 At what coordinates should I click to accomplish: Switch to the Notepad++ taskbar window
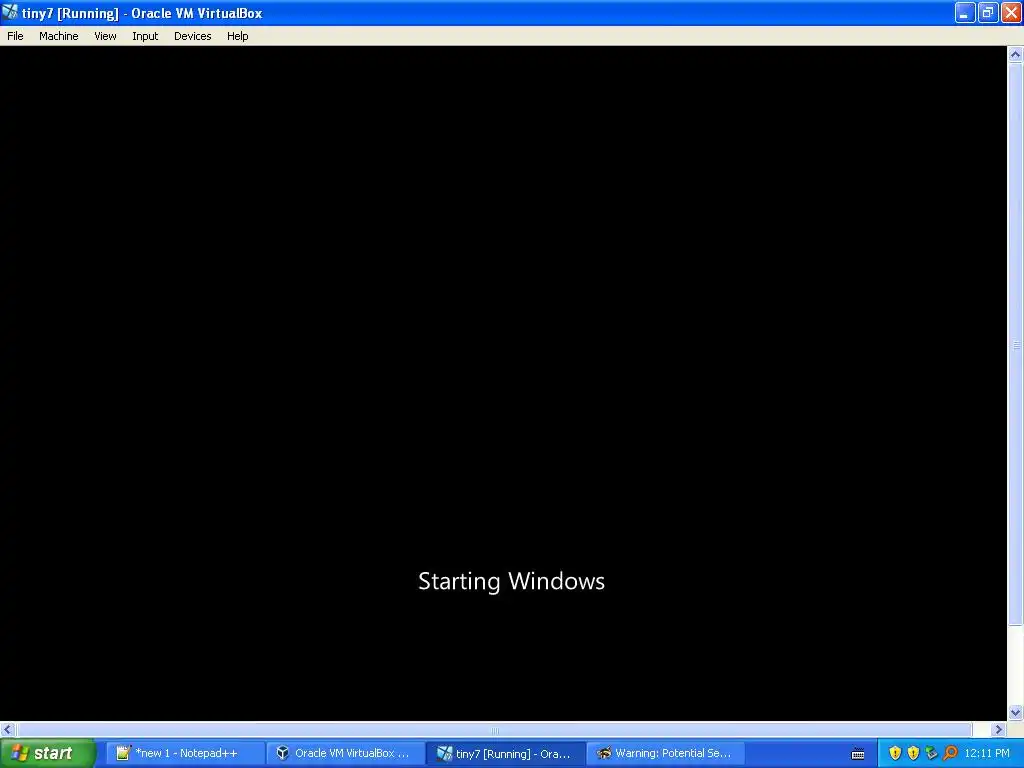pyautogui.click(x=185, y=753)
